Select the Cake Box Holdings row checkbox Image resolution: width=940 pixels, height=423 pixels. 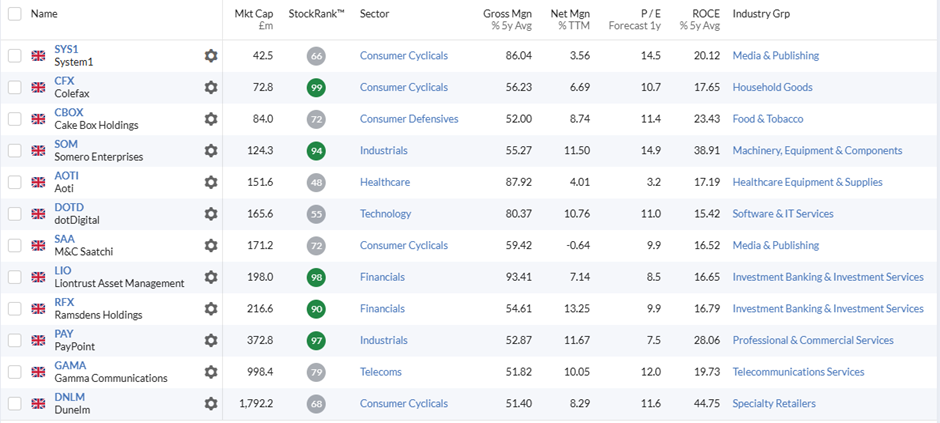[x=14, y=119]
